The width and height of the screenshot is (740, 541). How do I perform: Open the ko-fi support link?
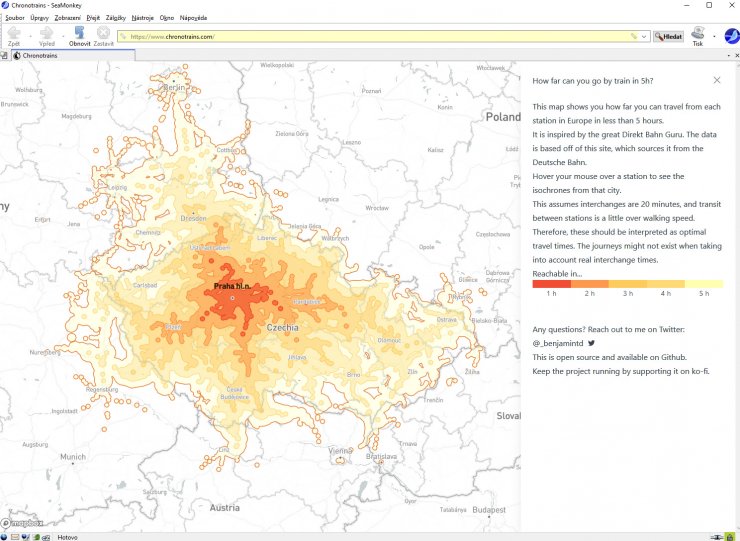pos(700,371)
